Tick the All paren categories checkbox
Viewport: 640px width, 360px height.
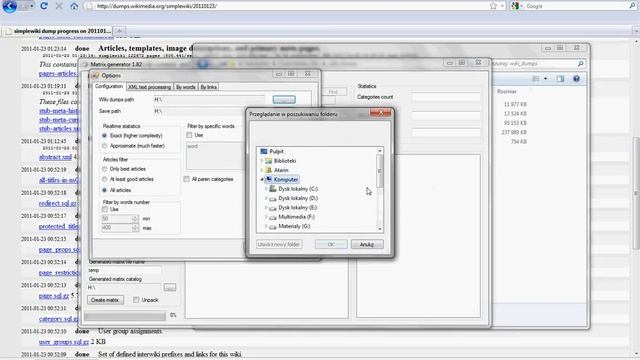pos(187,179)
